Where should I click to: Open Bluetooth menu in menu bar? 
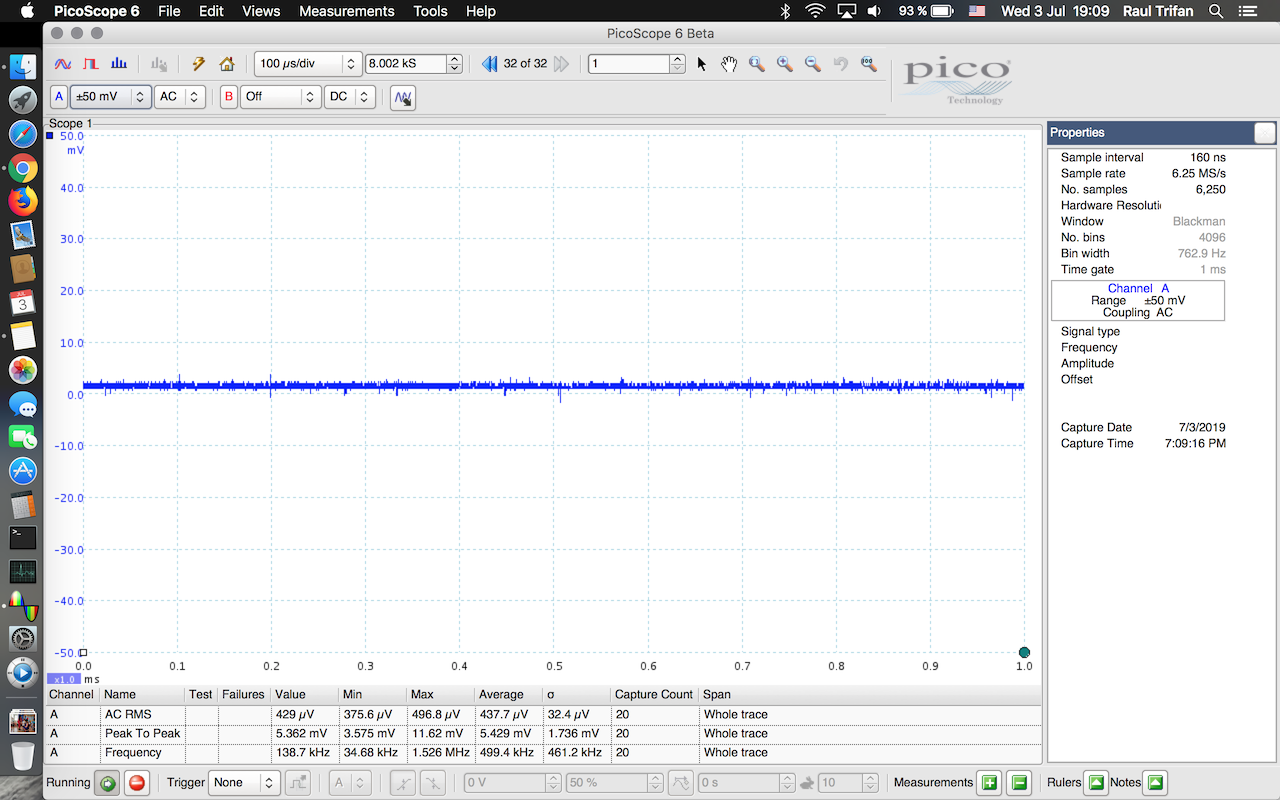pos(786,11)
